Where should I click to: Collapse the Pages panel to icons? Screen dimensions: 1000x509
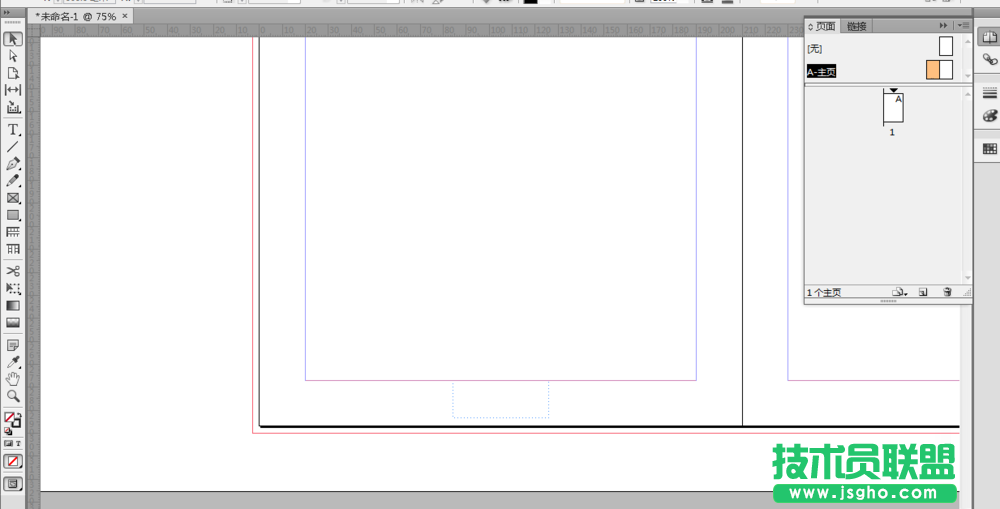tap(943, 26)
